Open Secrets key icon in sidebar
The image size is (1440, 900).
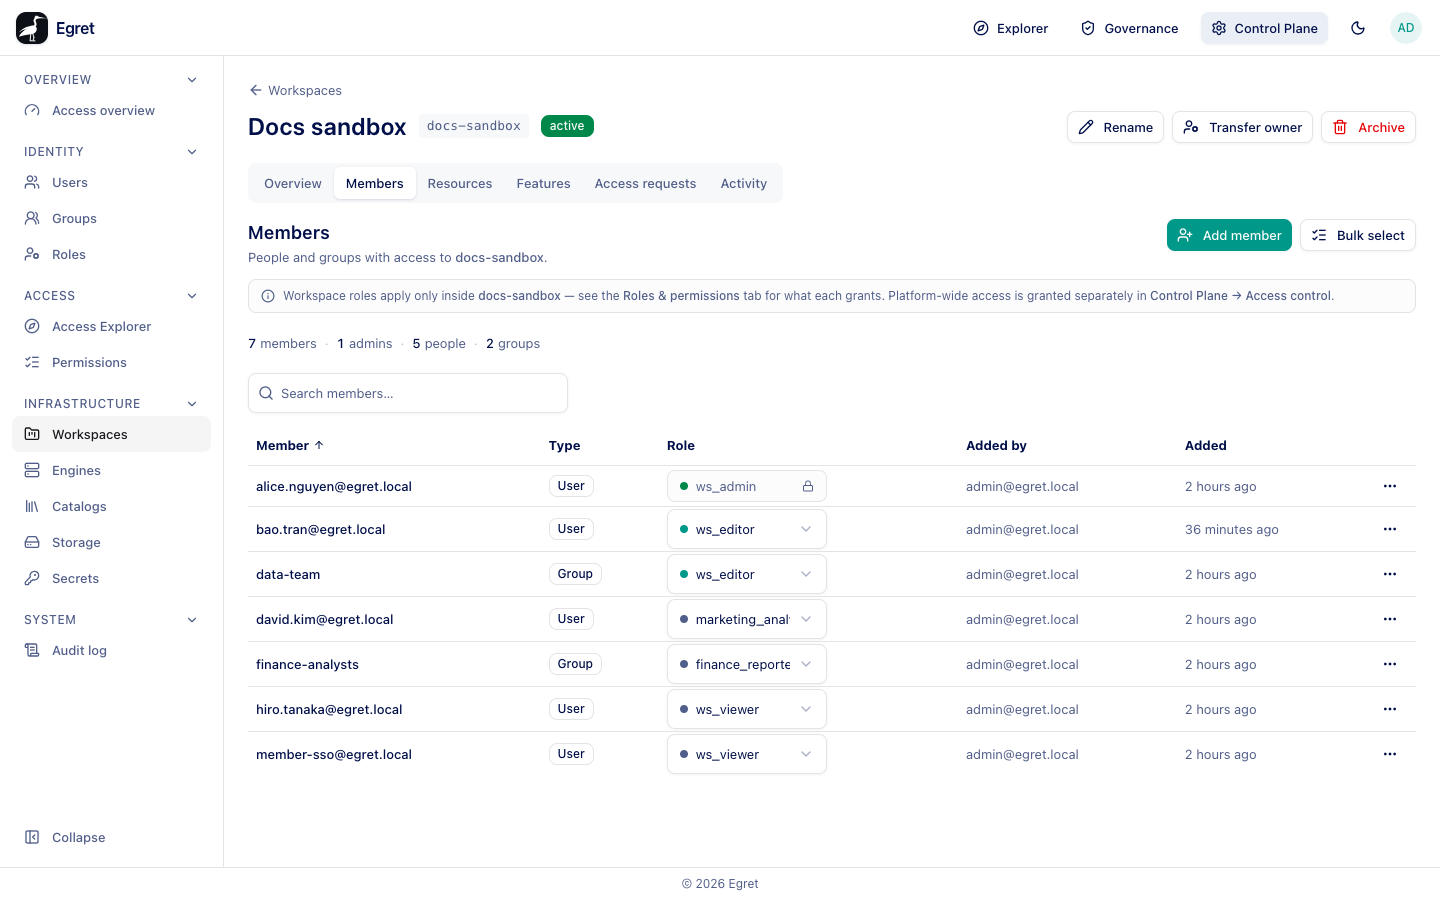pos(32,578)
